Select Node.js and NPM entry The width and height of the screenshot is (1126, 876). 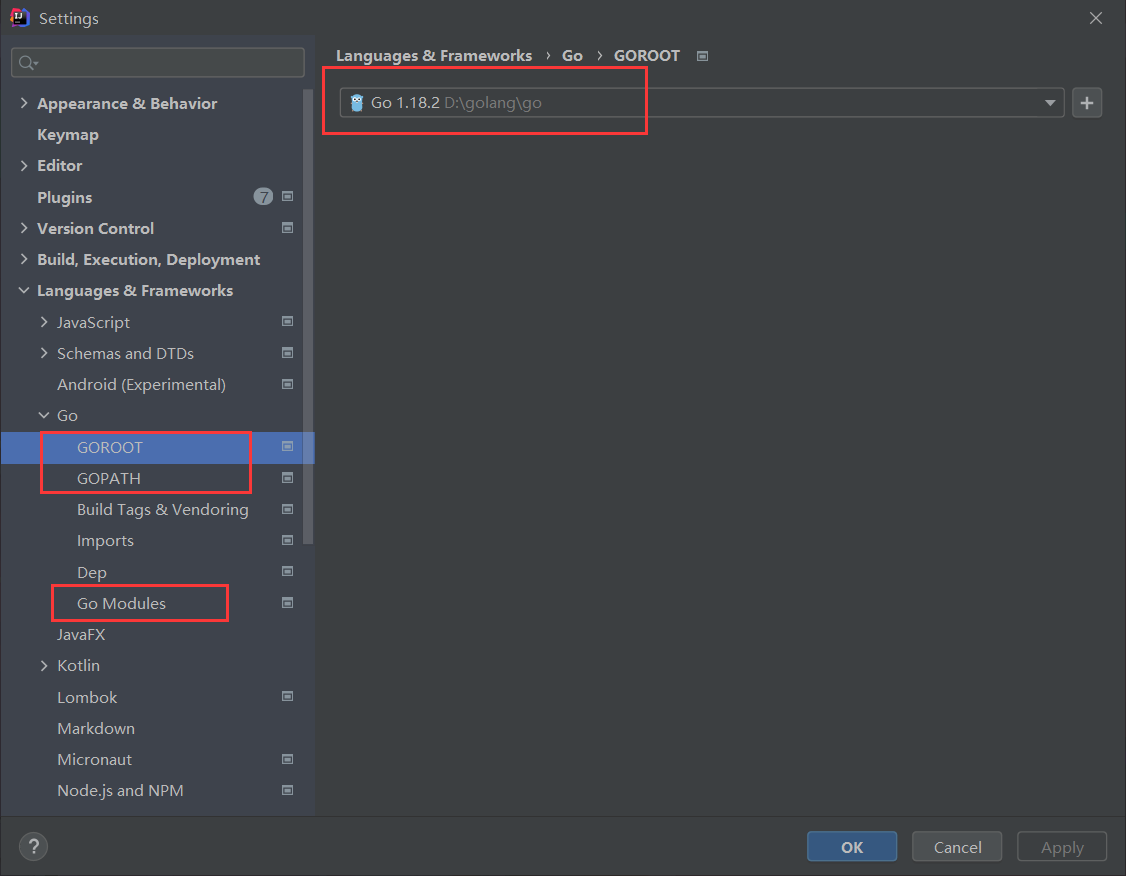(x=121, y=791)
